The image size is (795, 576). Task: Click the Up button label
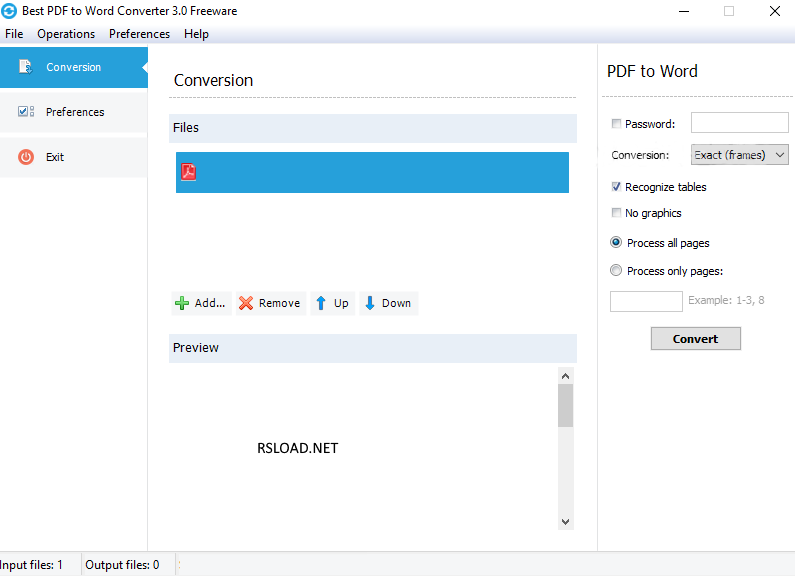[x=341, y=303]
